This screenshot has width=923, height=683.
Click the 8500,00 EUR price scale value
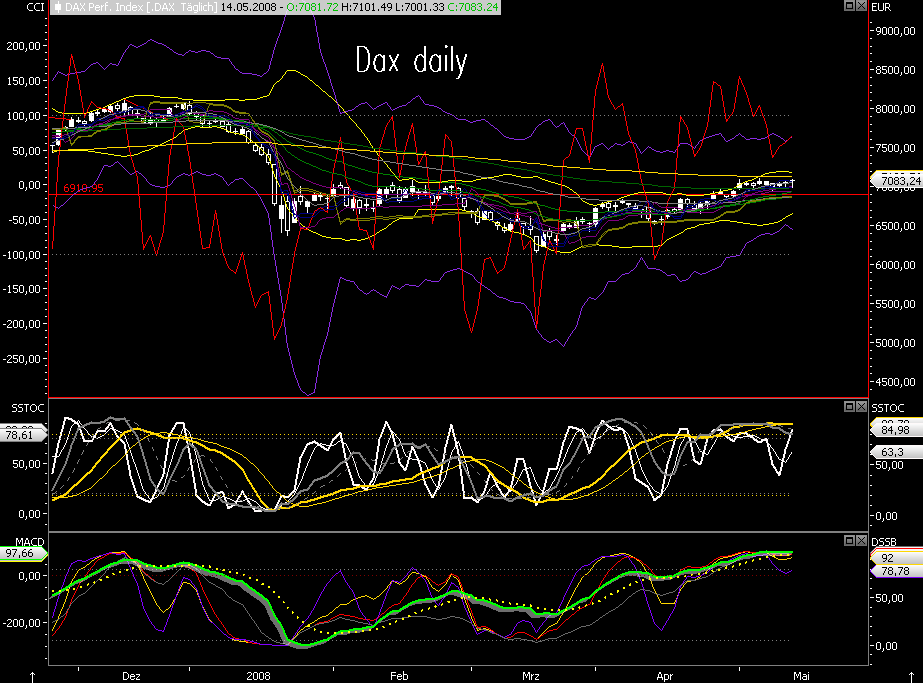tap(896, 70)
